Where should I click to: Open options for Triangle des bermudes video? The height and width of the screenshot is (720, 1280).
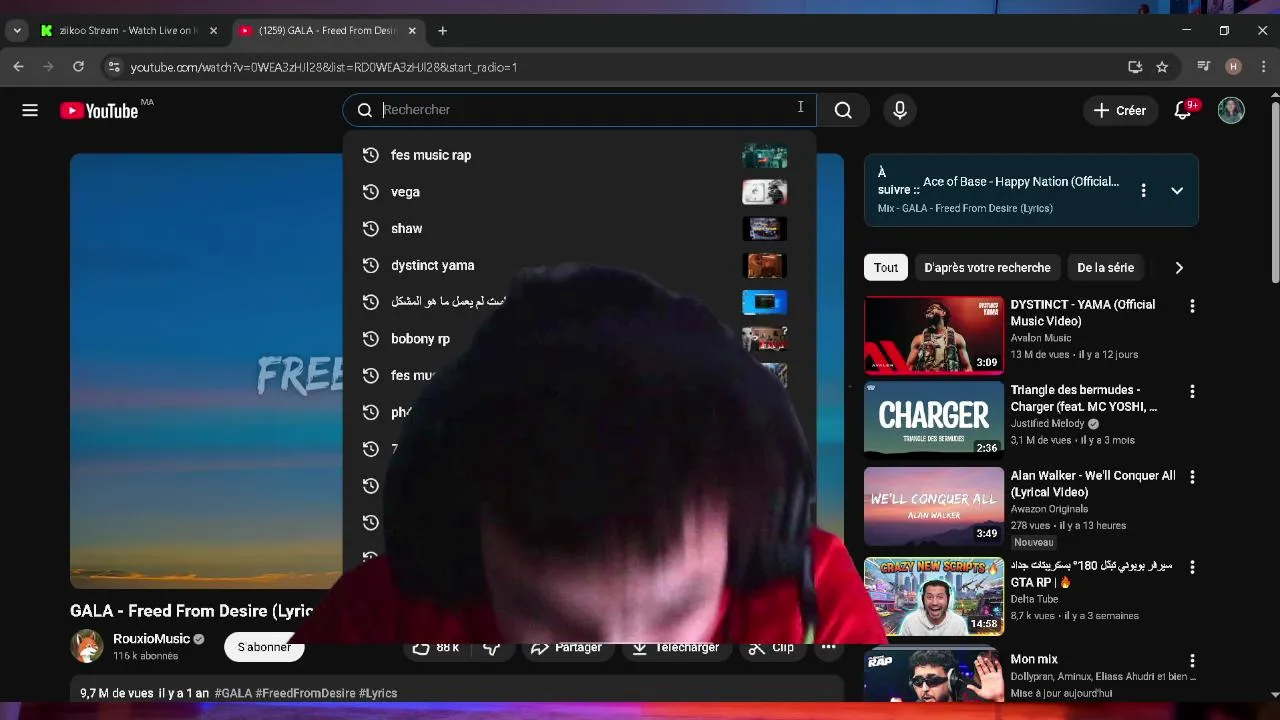tap(1191, 392)
